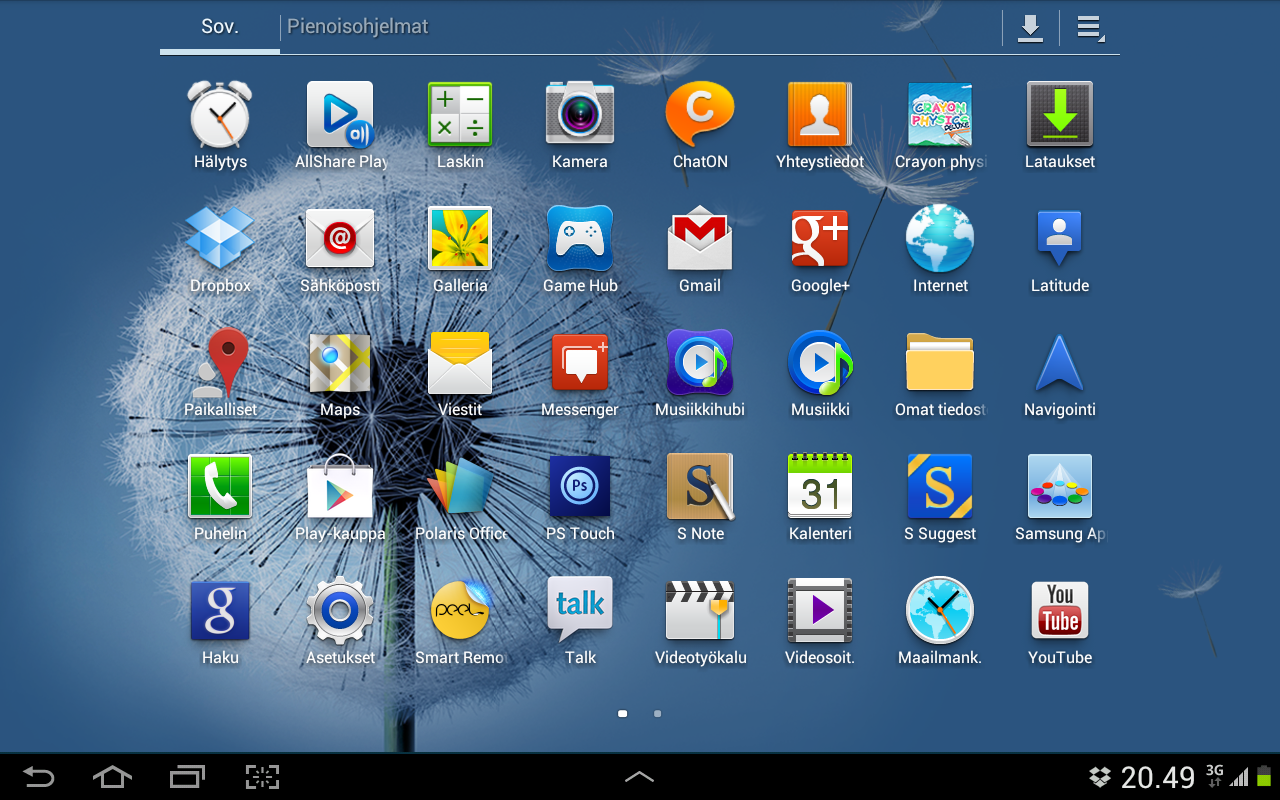Launch the YouTube app
Screen dimensions: 1280x800
click(1060, 622)
